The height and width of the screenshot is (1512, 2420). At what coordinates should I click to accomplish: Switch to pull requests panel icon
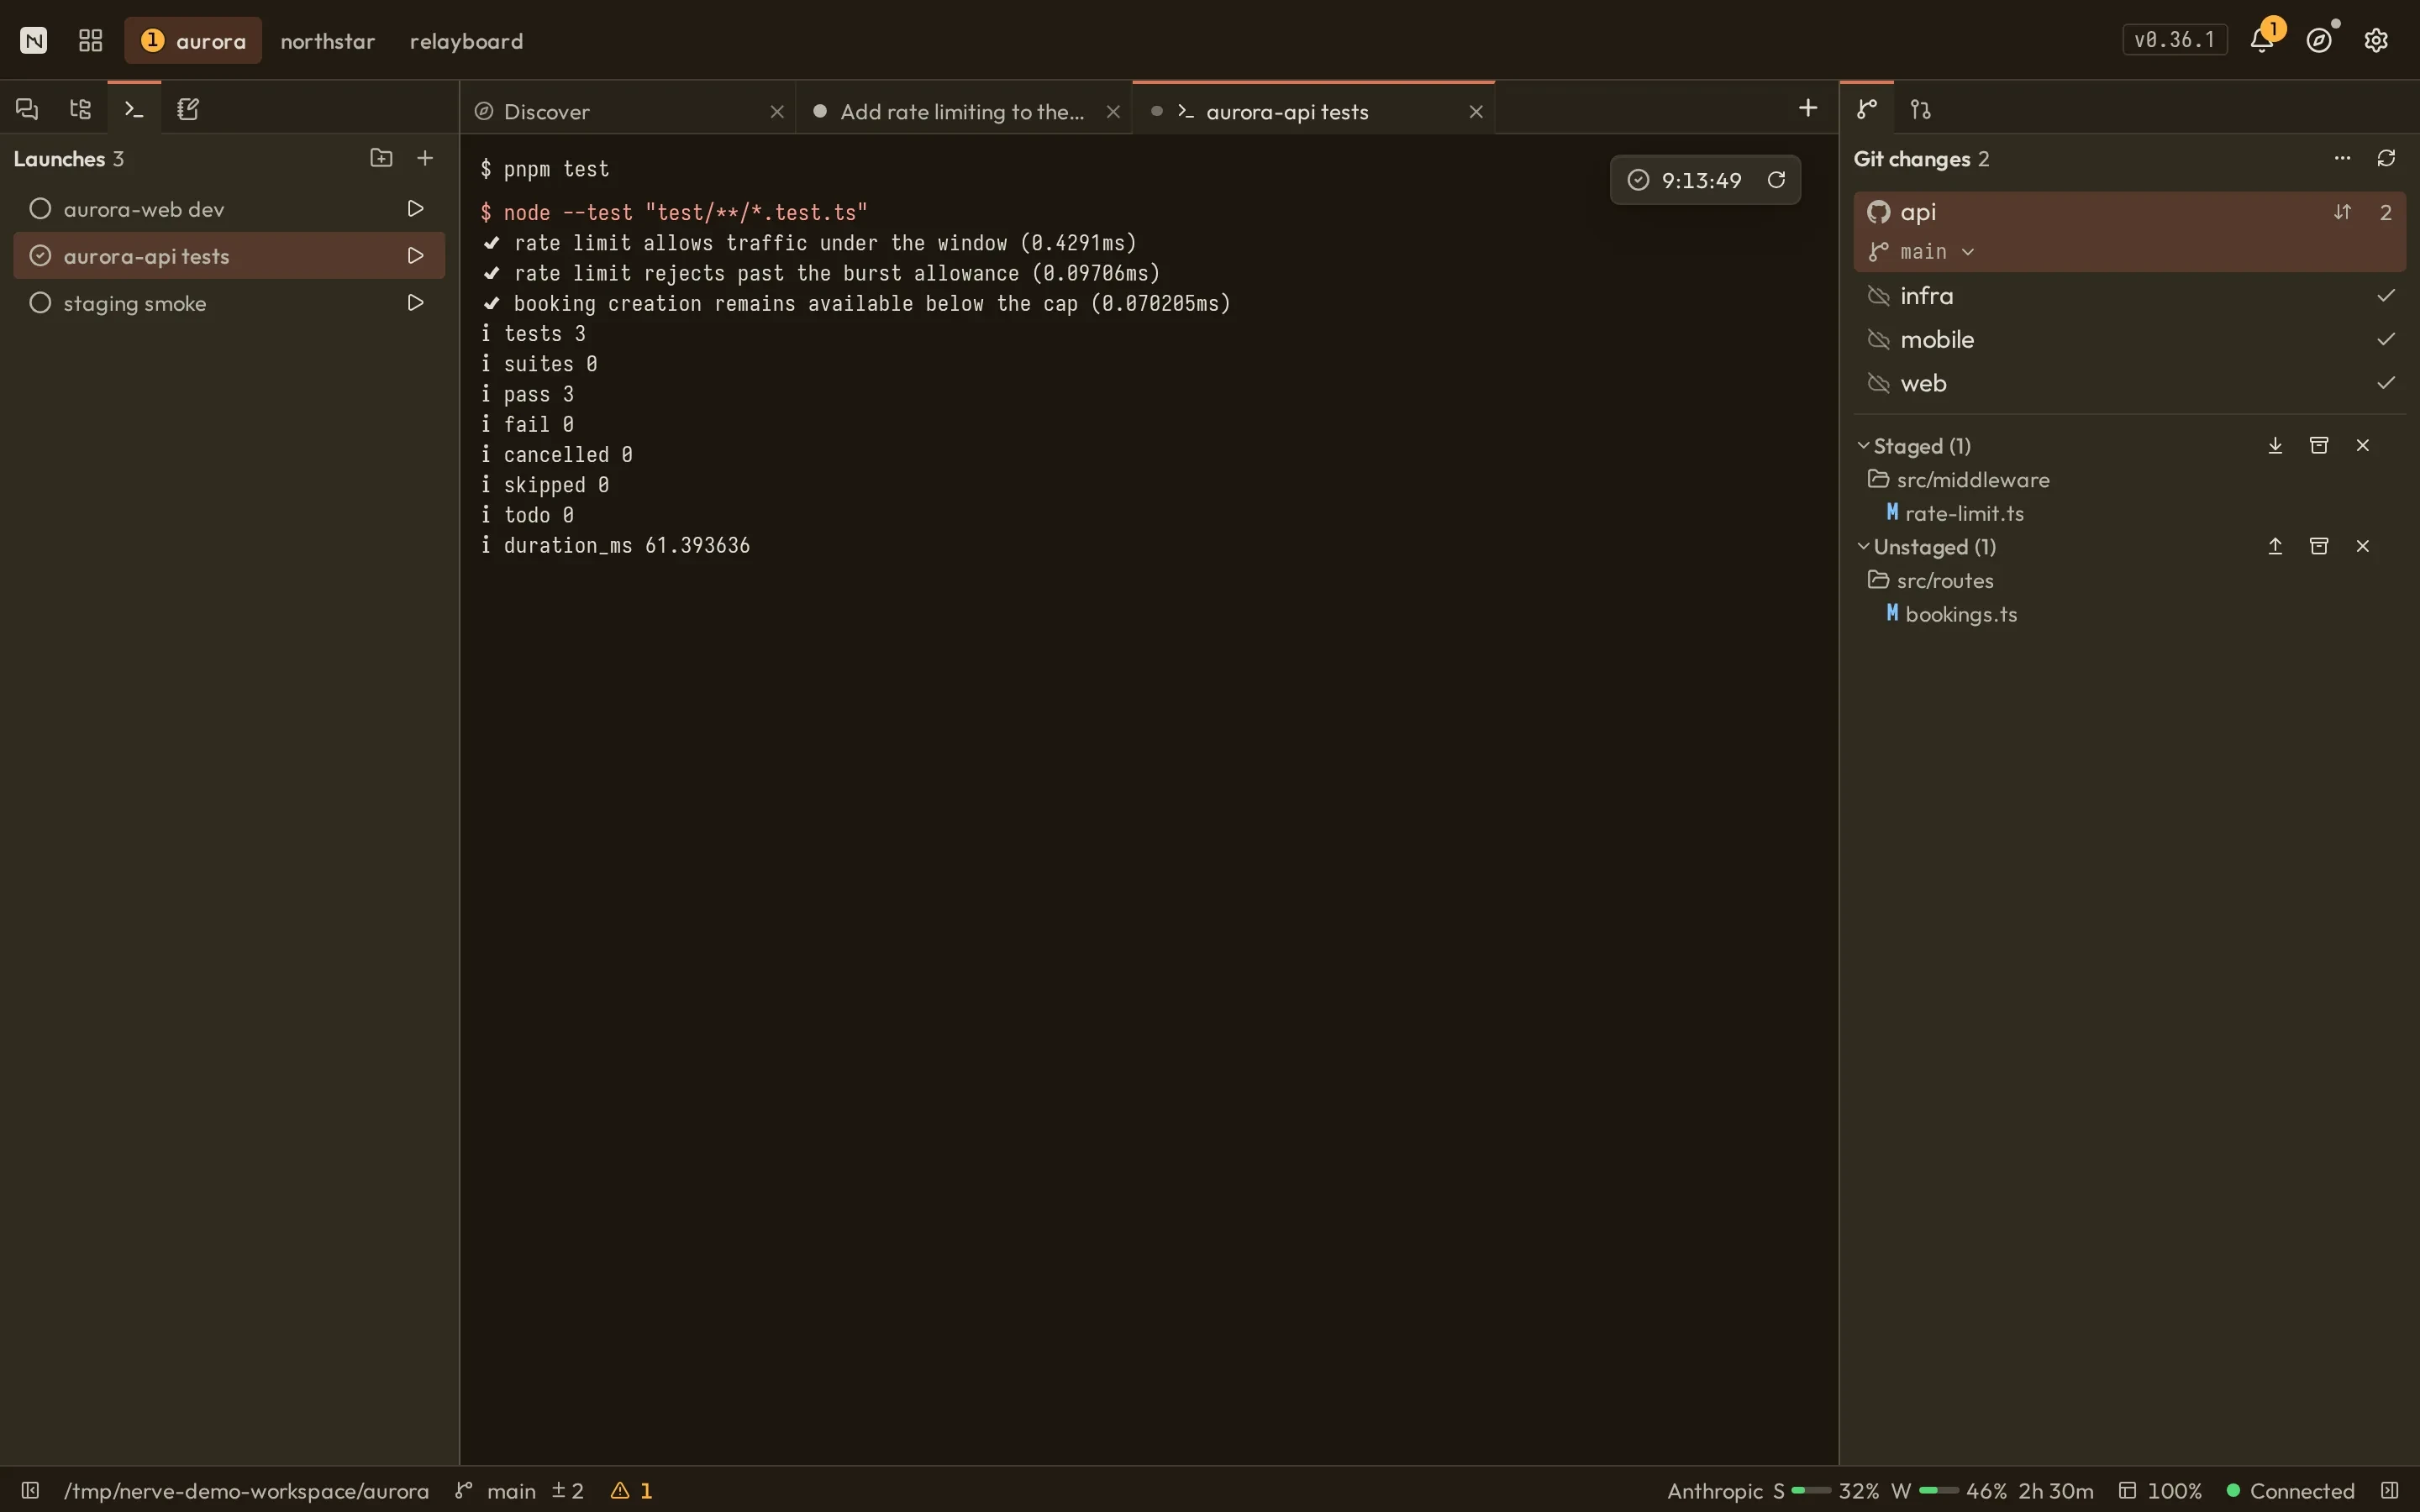click(1921, 109)
